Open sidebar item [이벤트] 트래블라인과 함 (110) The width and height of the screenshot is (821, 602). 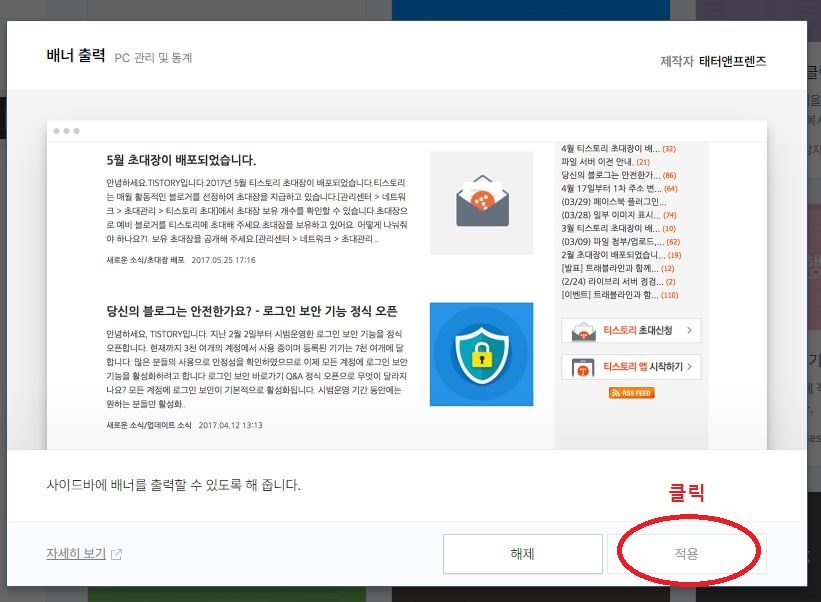click(x=620, y=295)
